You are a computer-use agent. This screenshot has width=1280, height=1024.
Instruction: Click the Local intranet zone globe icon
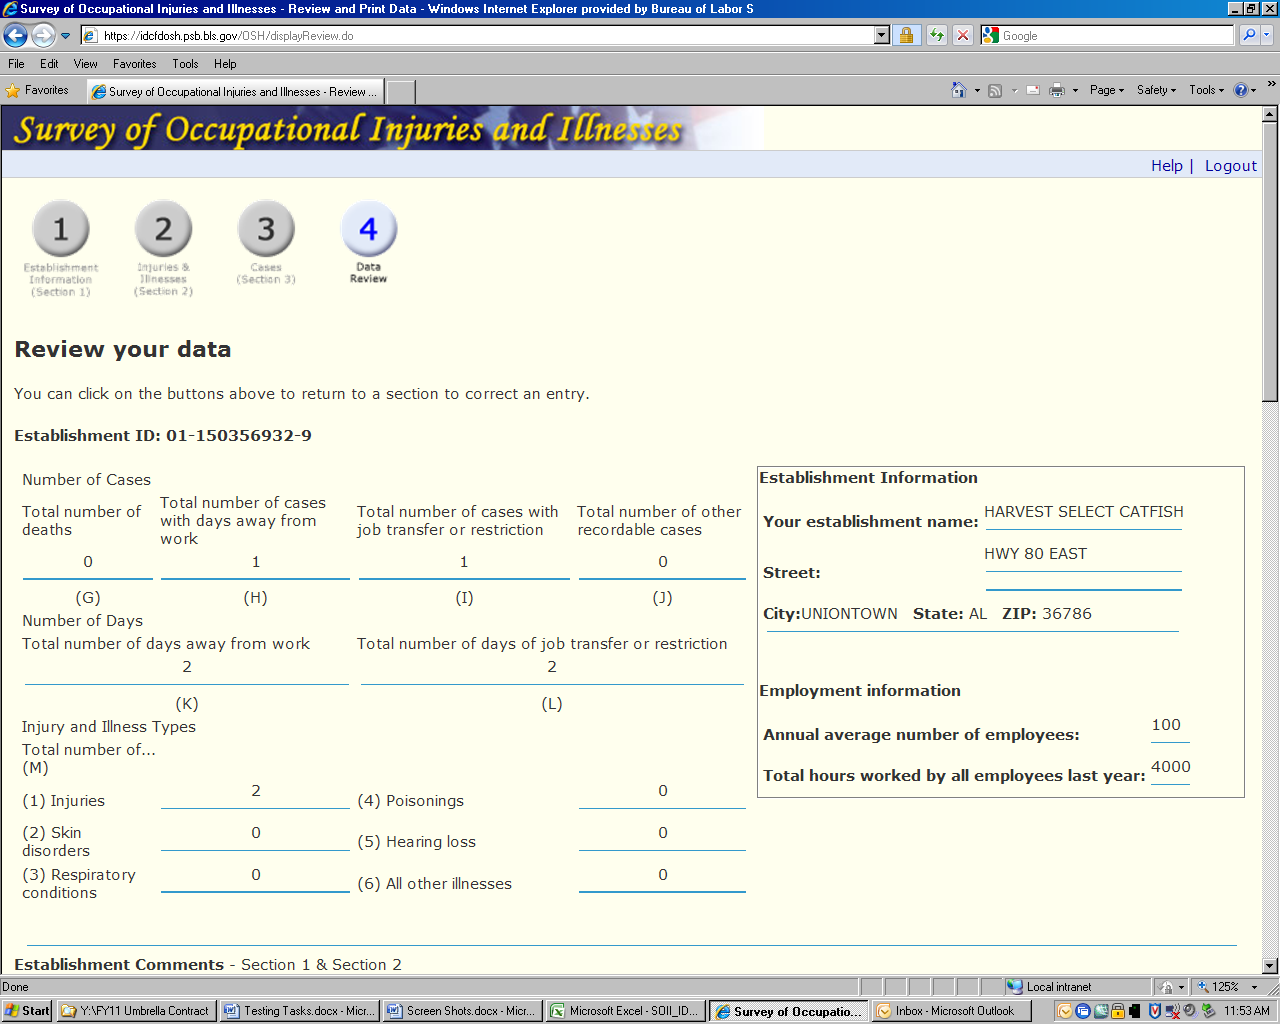coord(1015,987)
